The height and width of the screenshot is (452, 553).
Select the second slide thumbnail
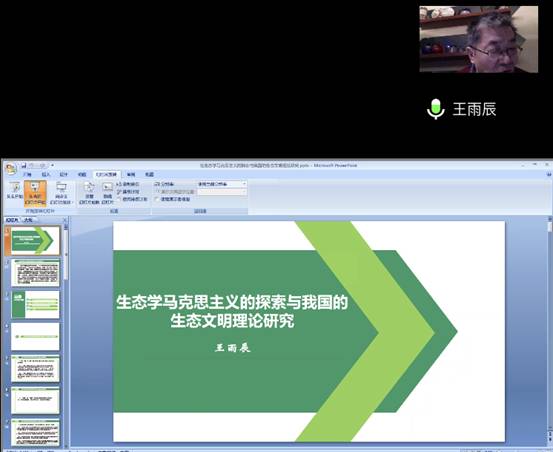(x=35, y=273)
